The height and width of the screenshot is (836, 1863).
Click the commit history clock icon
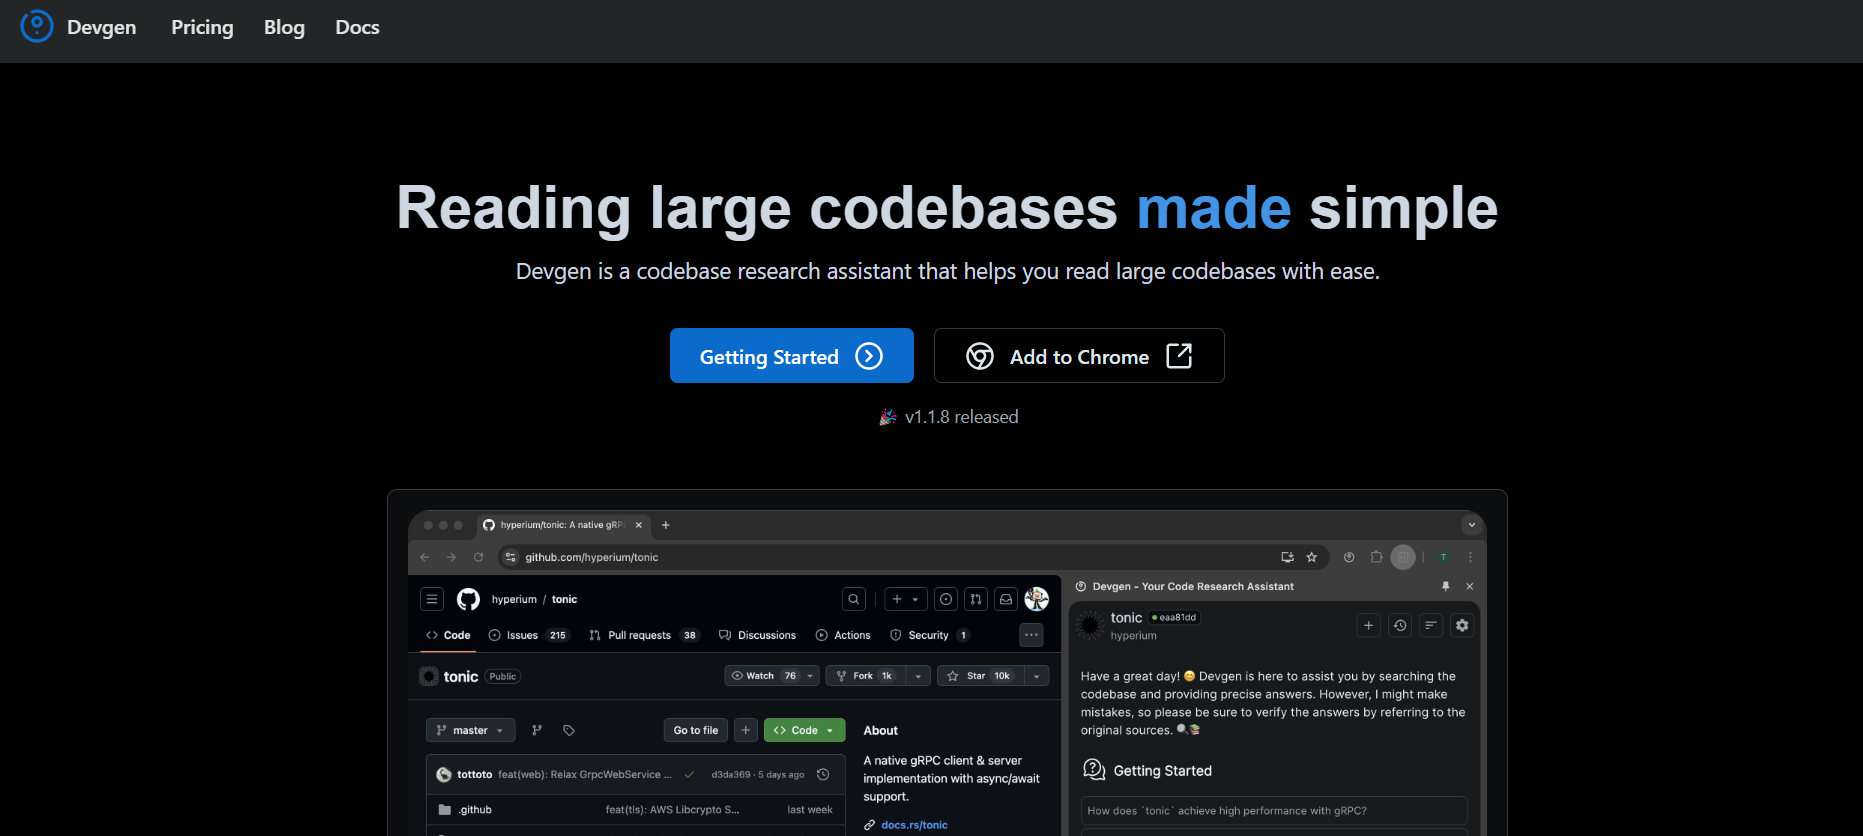[823, 774]
